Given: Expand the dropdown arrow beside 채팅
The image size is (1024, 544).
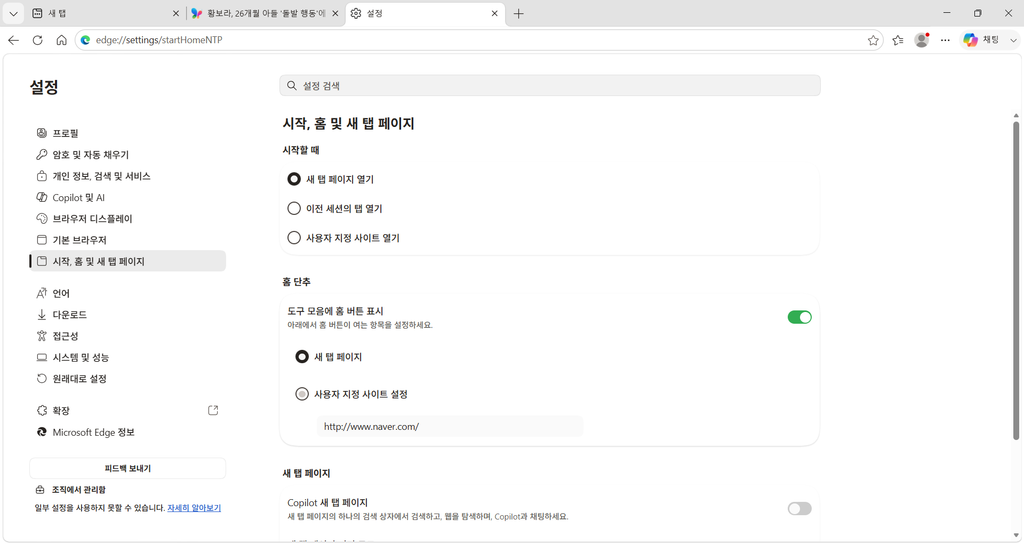Looking at the screenshot, I should click(1014, 40).
